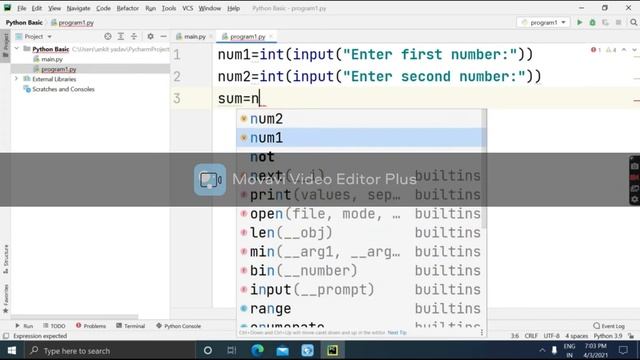The width and height of the screenshot is (640, 360).
Task: Click the locate file target icon
Action: 108,37
